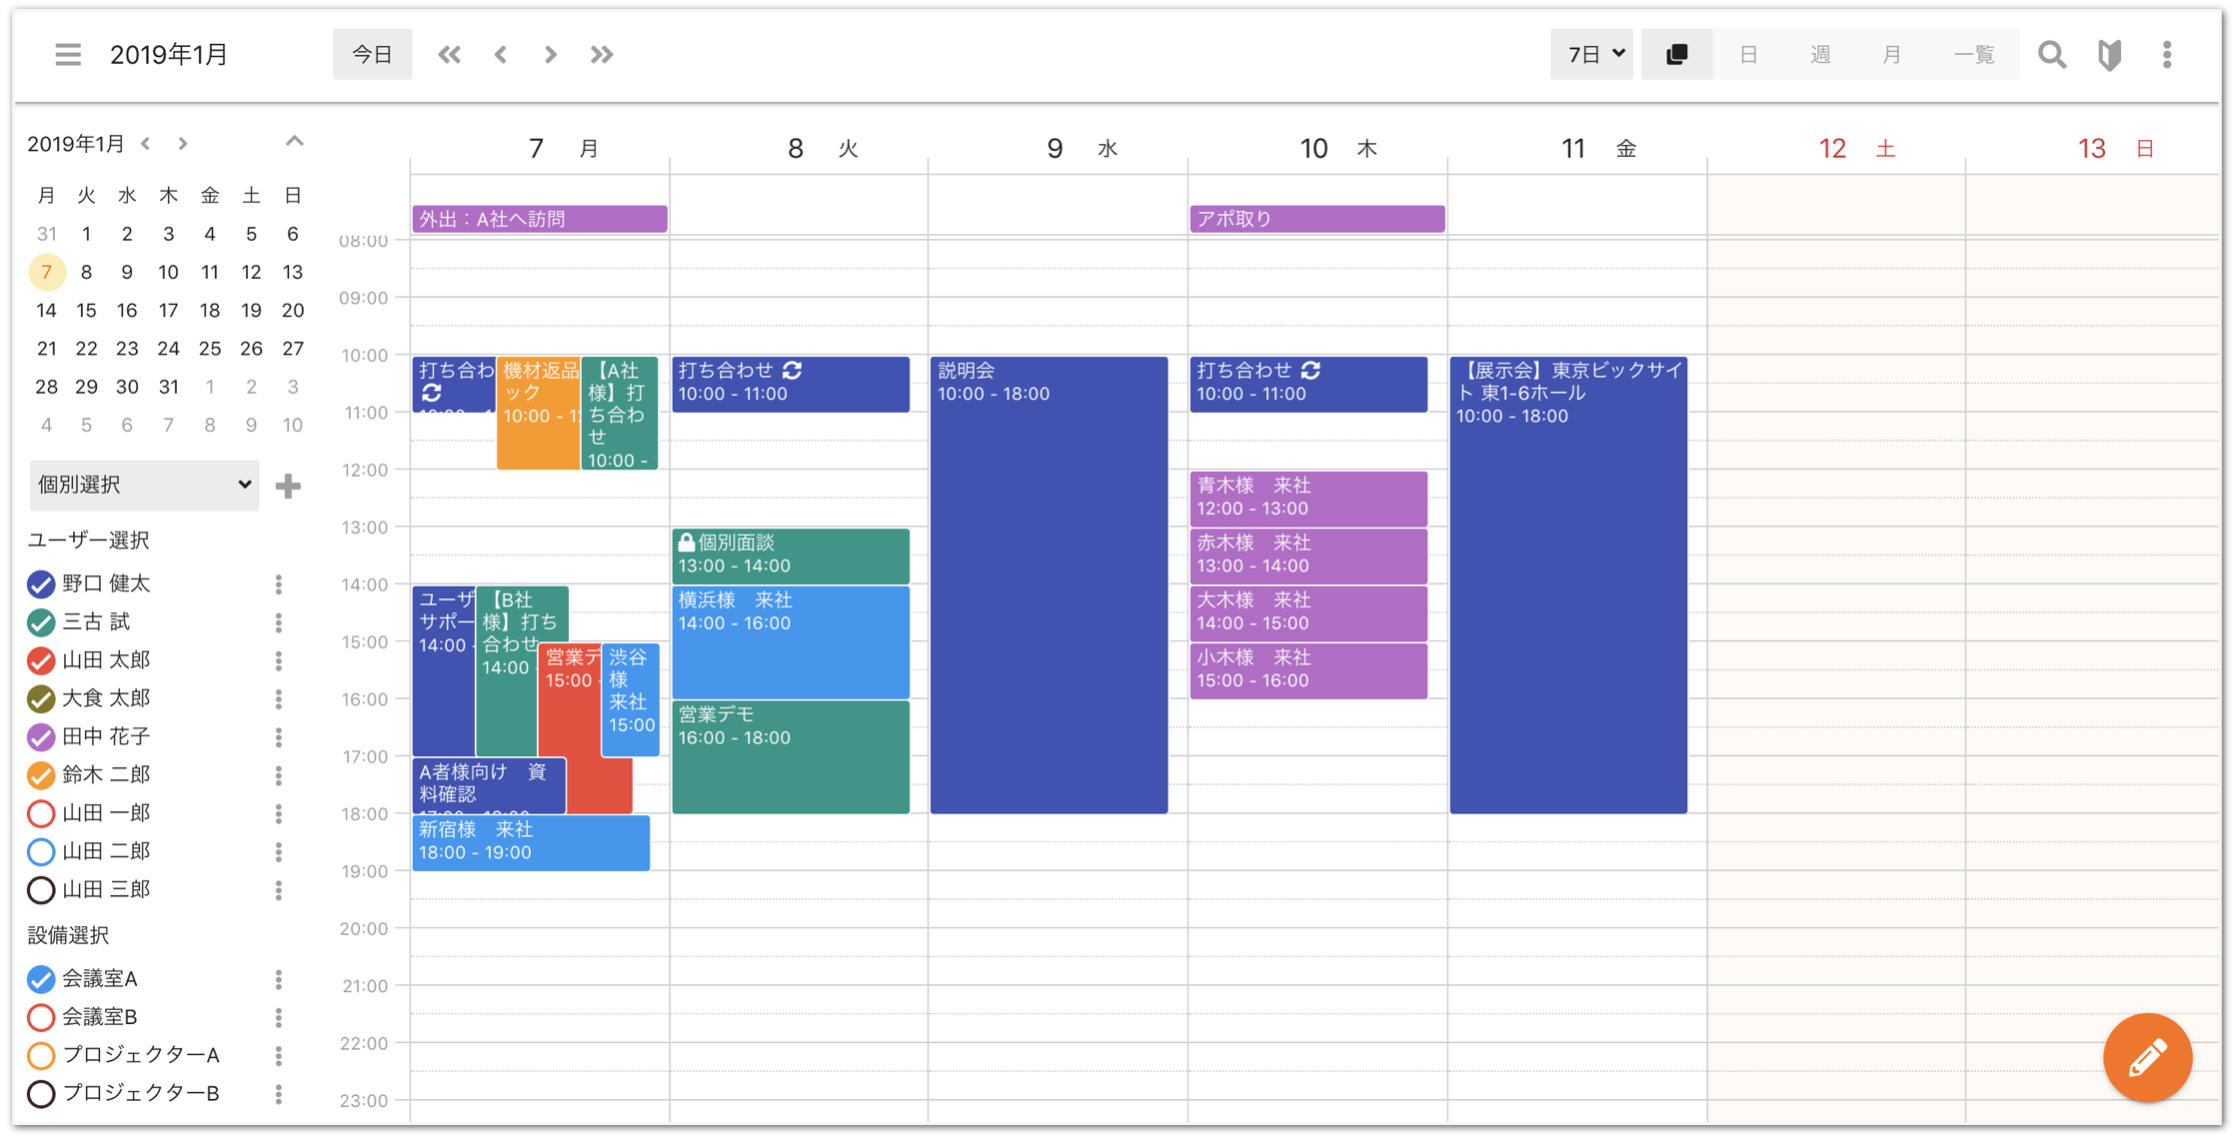Switch to 一覧 list view
The image size is (2236, 1140).
(1974, 54)
